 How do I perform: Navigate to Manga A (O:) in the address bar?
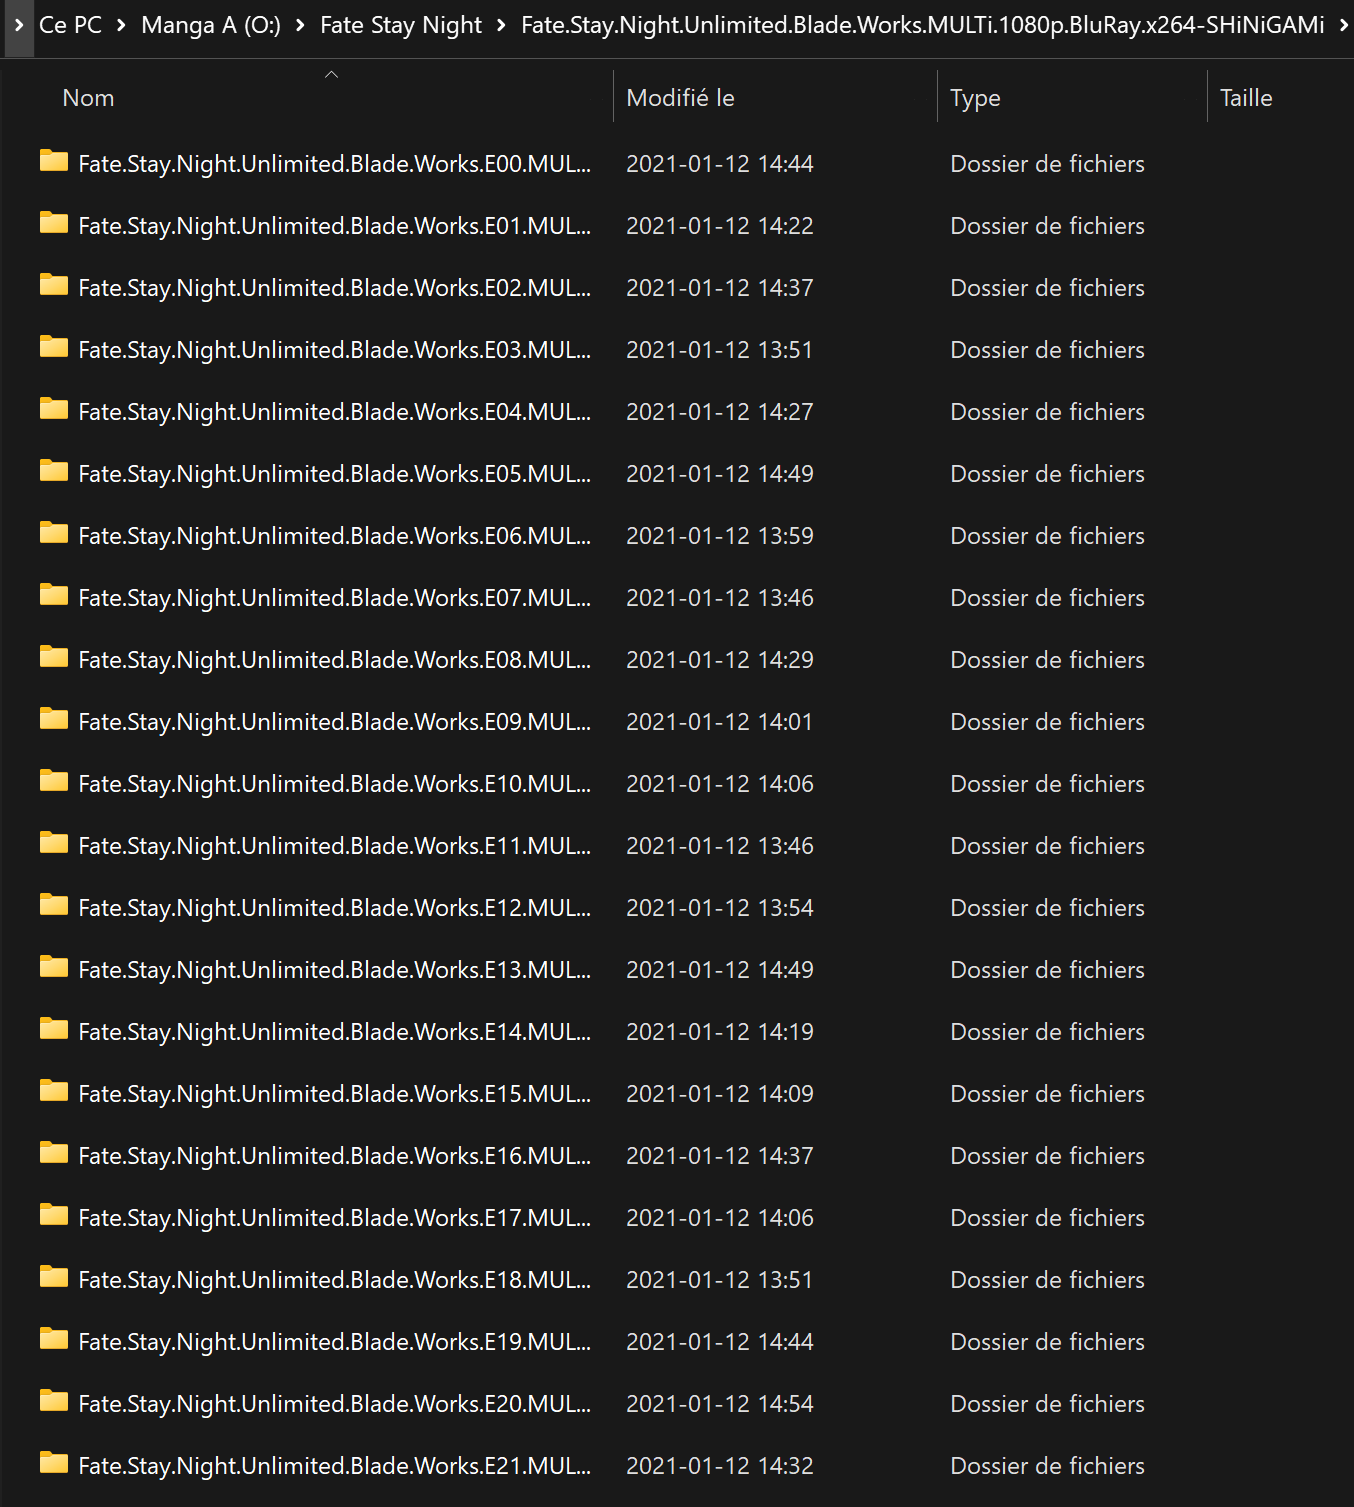click(x=211, y=25)
